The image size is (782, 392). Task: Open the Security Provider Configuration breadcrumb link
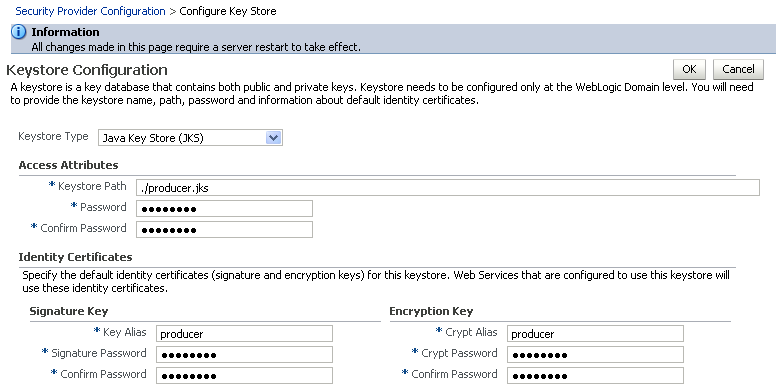coord(90,11)
